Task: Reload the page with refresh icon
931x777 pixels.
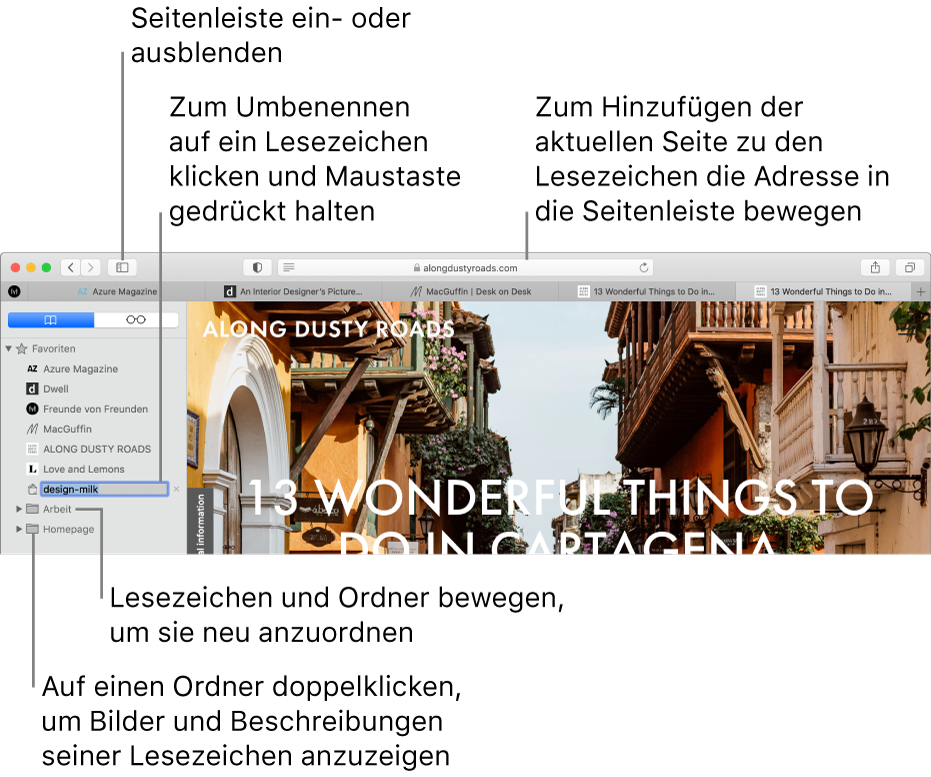Action: (x=644, y=268)
